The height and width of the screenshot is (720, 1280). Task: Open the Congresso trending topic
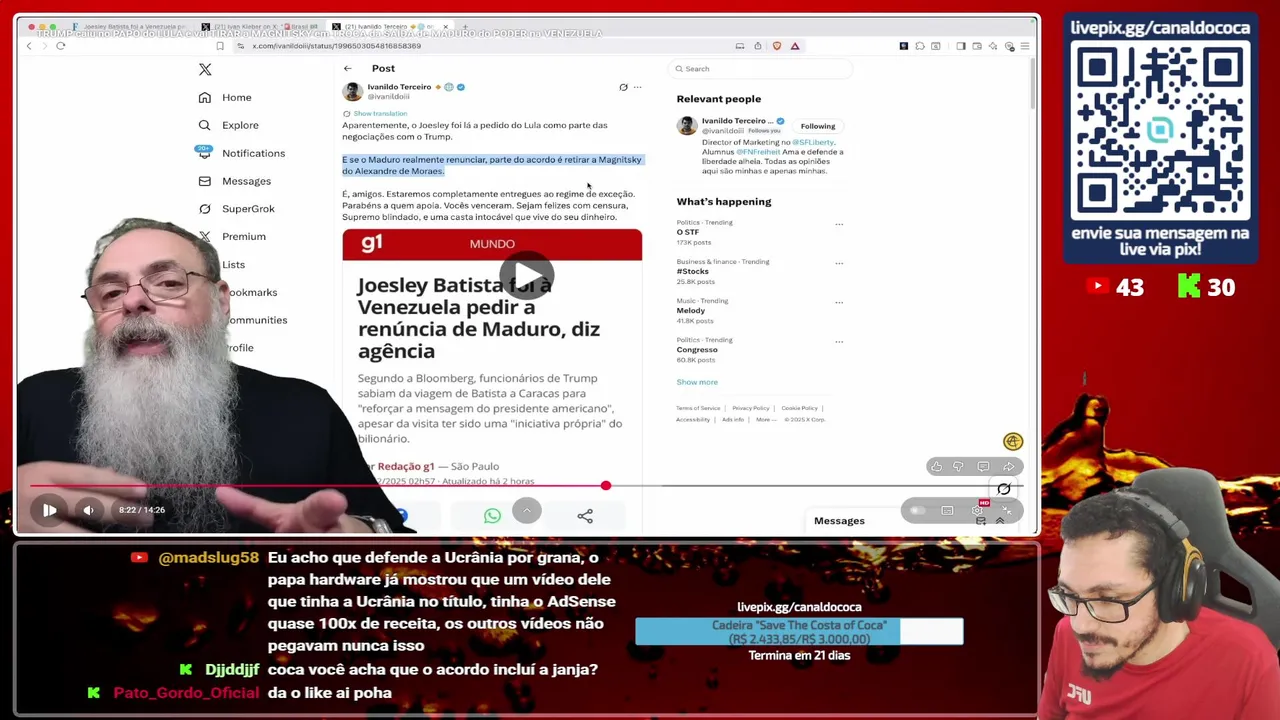click(x=697, y=349)
